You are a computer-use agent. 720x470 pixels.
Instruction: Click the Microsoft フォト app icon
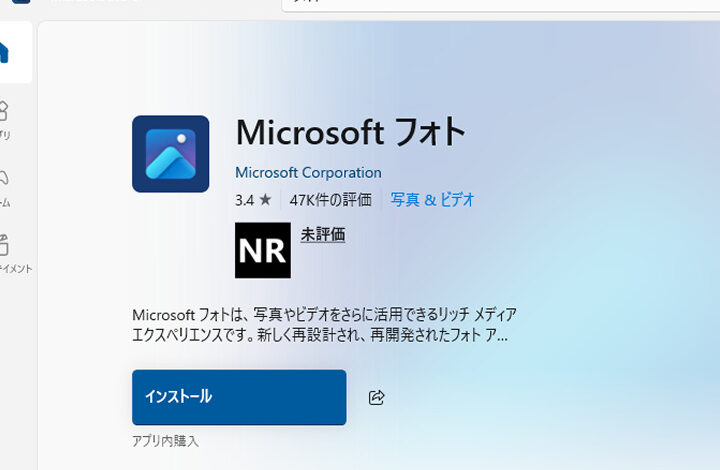[x=170, y=154]
